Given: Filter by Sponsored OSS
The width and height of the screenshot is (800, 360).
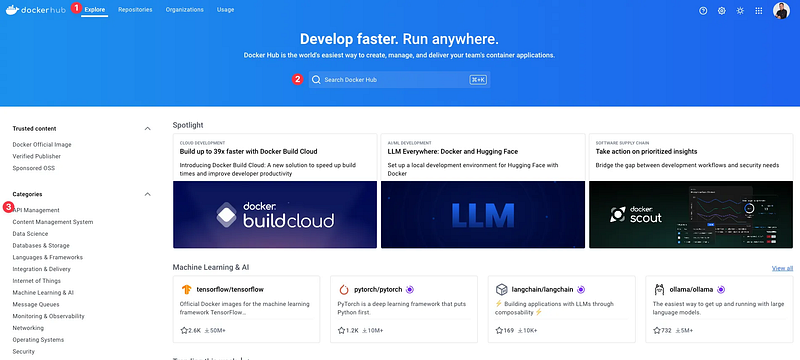Looking at the screenshot, I should click(34, 168).
